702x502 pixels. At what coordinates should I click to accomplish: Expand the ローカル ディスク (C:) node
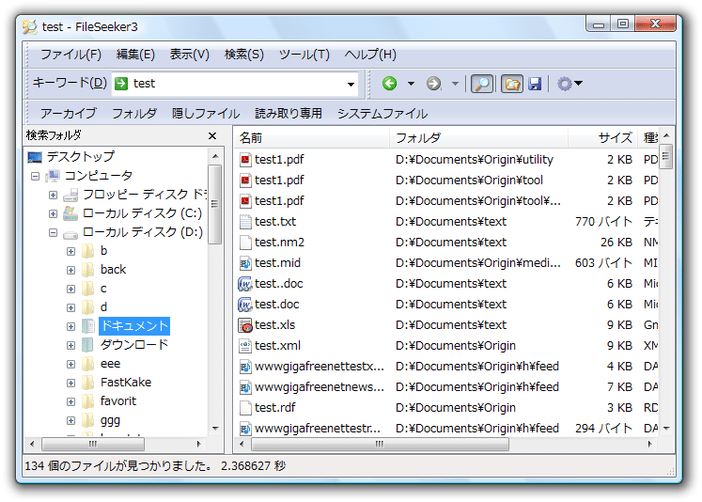click(x=53, y=214)
